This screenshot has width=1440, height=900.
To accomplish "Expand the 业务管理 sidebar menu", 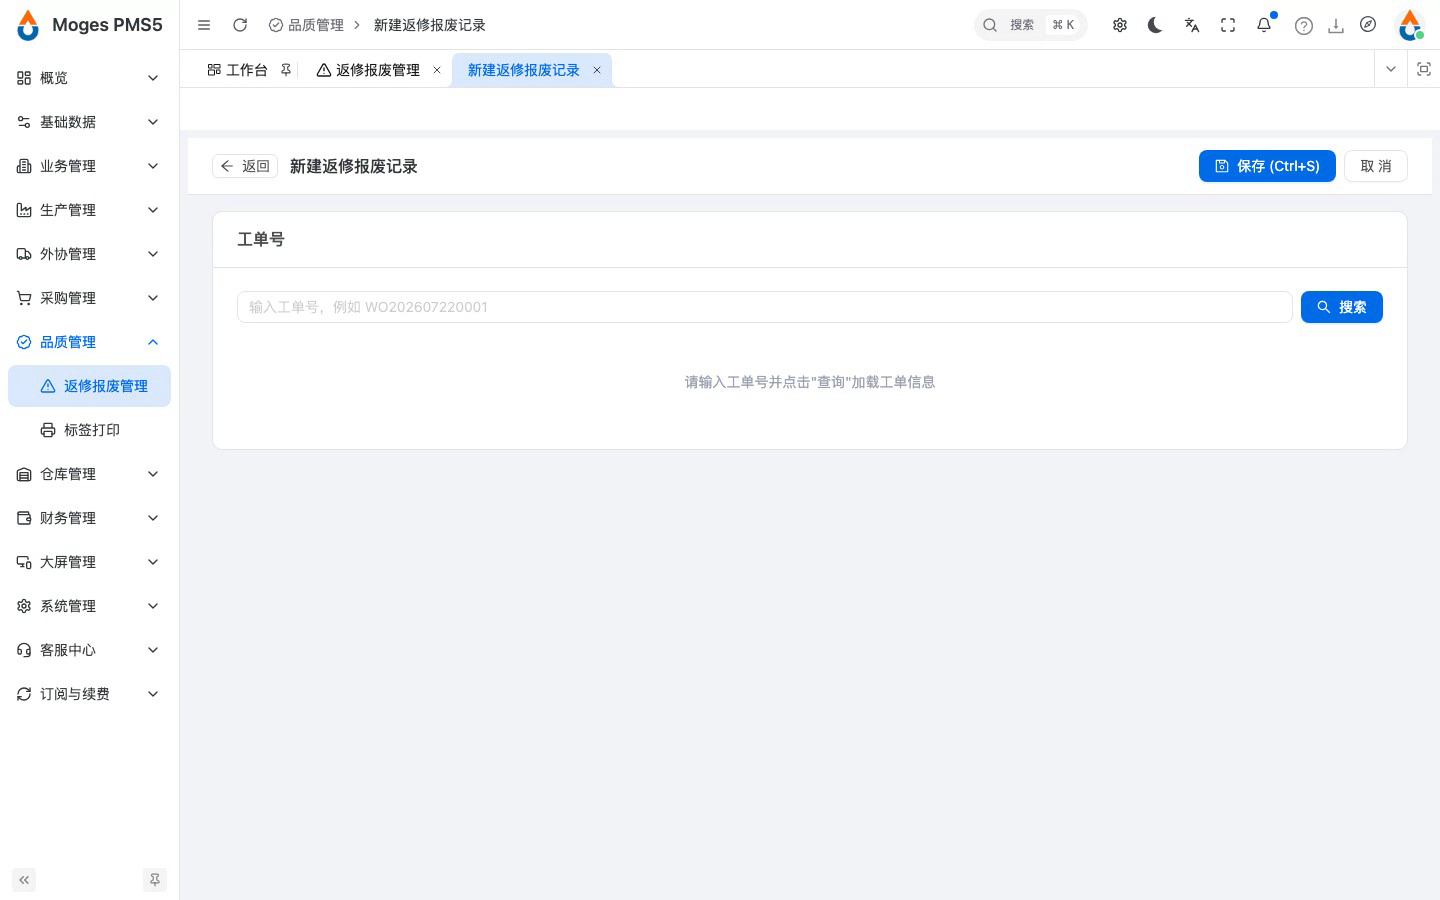I will [89, 166].
